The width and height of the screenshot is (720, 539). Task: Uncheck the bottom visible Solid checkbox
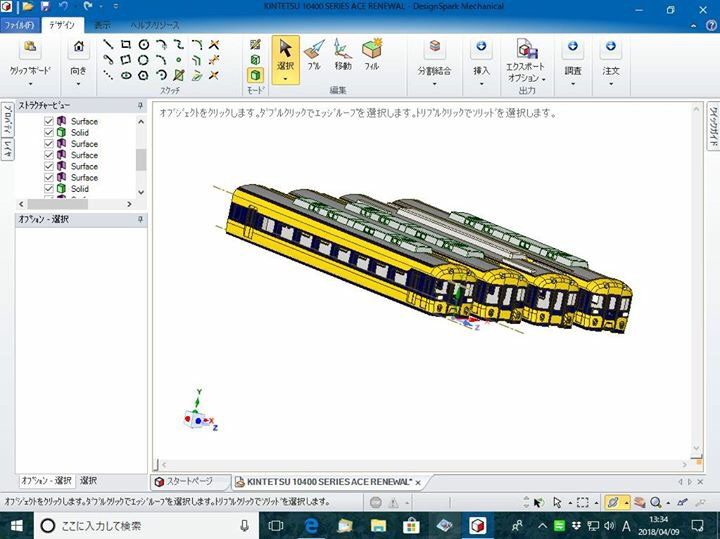point(49,189)
